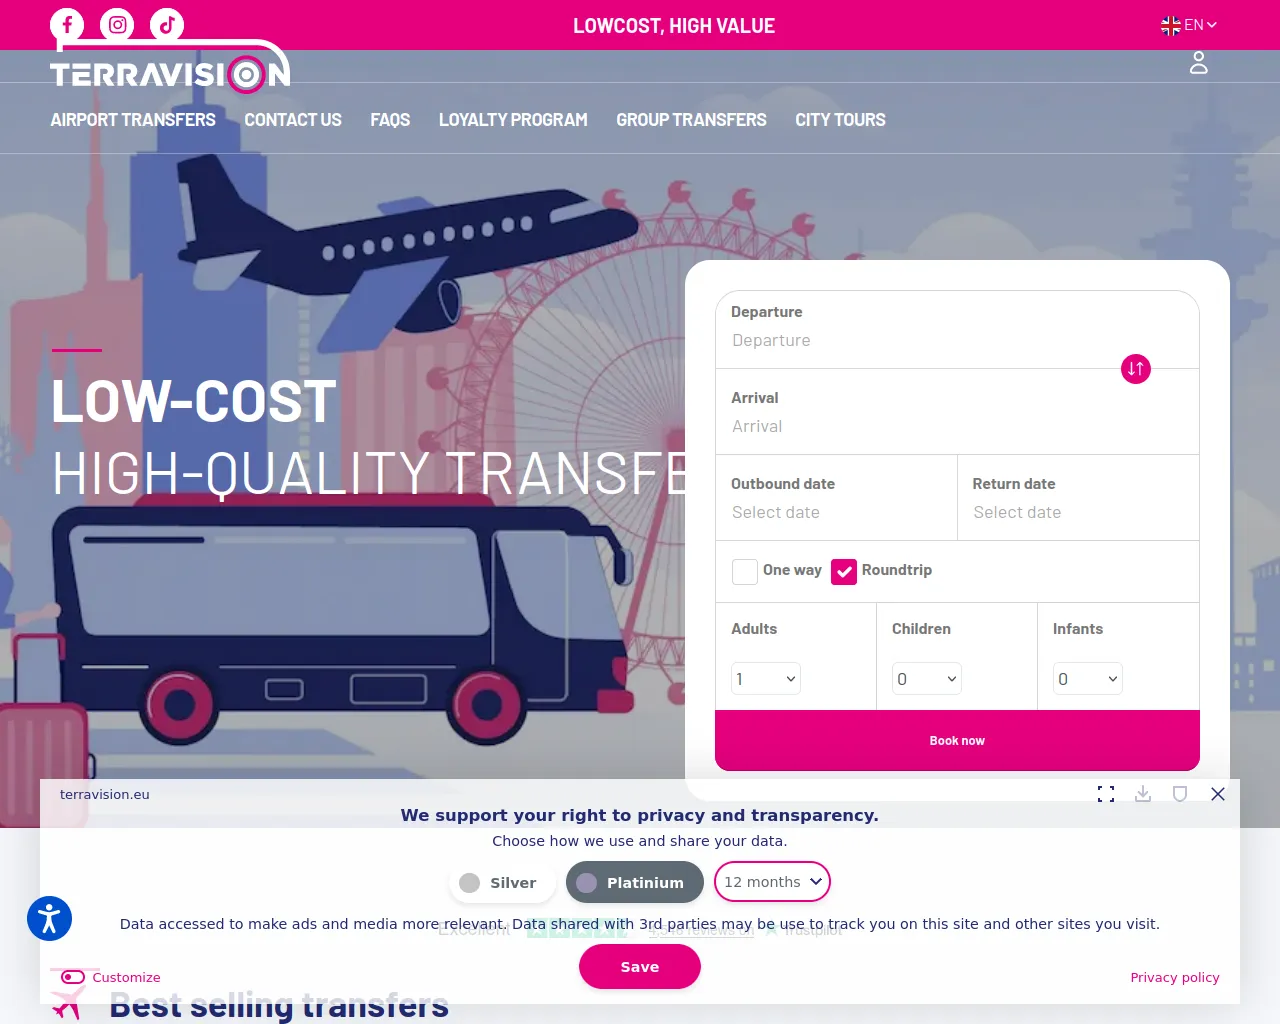This screenshot has width=1280, height=1024.
Task: Click the fullscreen icon in consent banner
Action: coord(1106,794)
